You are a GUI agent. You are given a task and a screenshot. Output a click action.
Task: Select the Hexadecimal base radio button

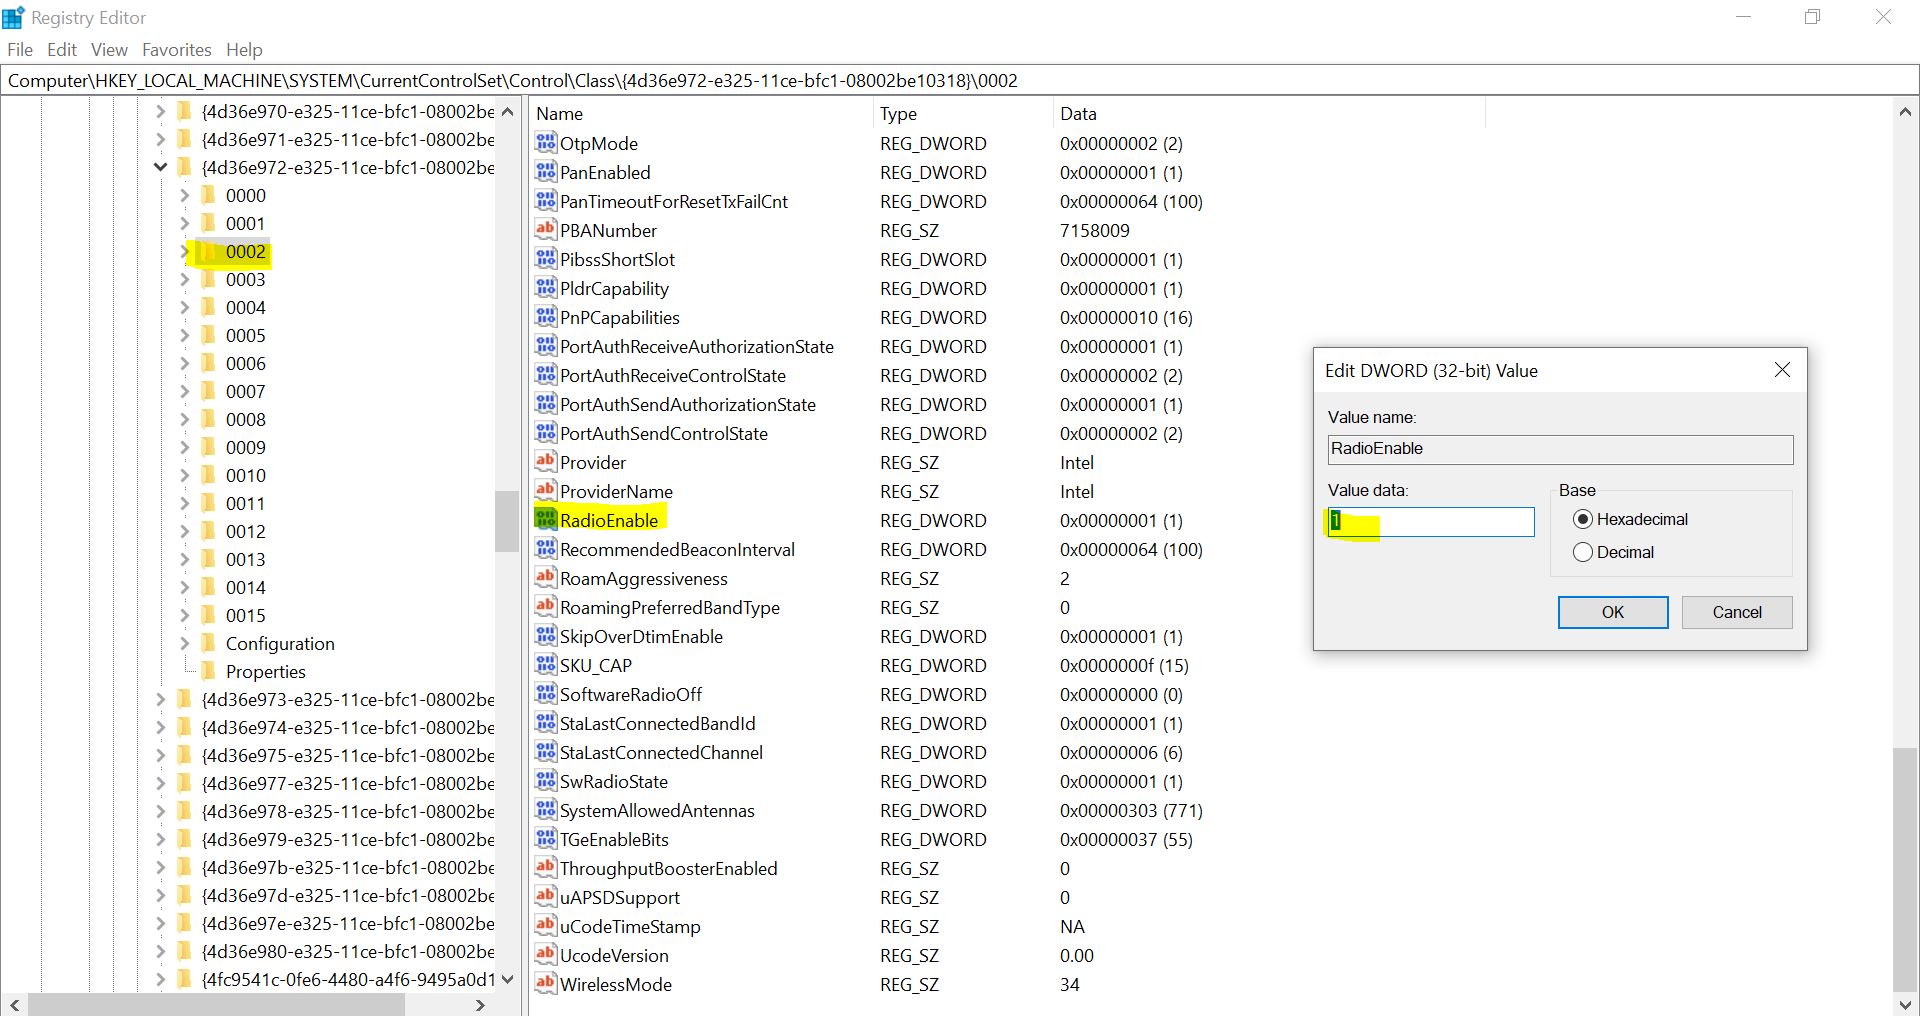1582,519
